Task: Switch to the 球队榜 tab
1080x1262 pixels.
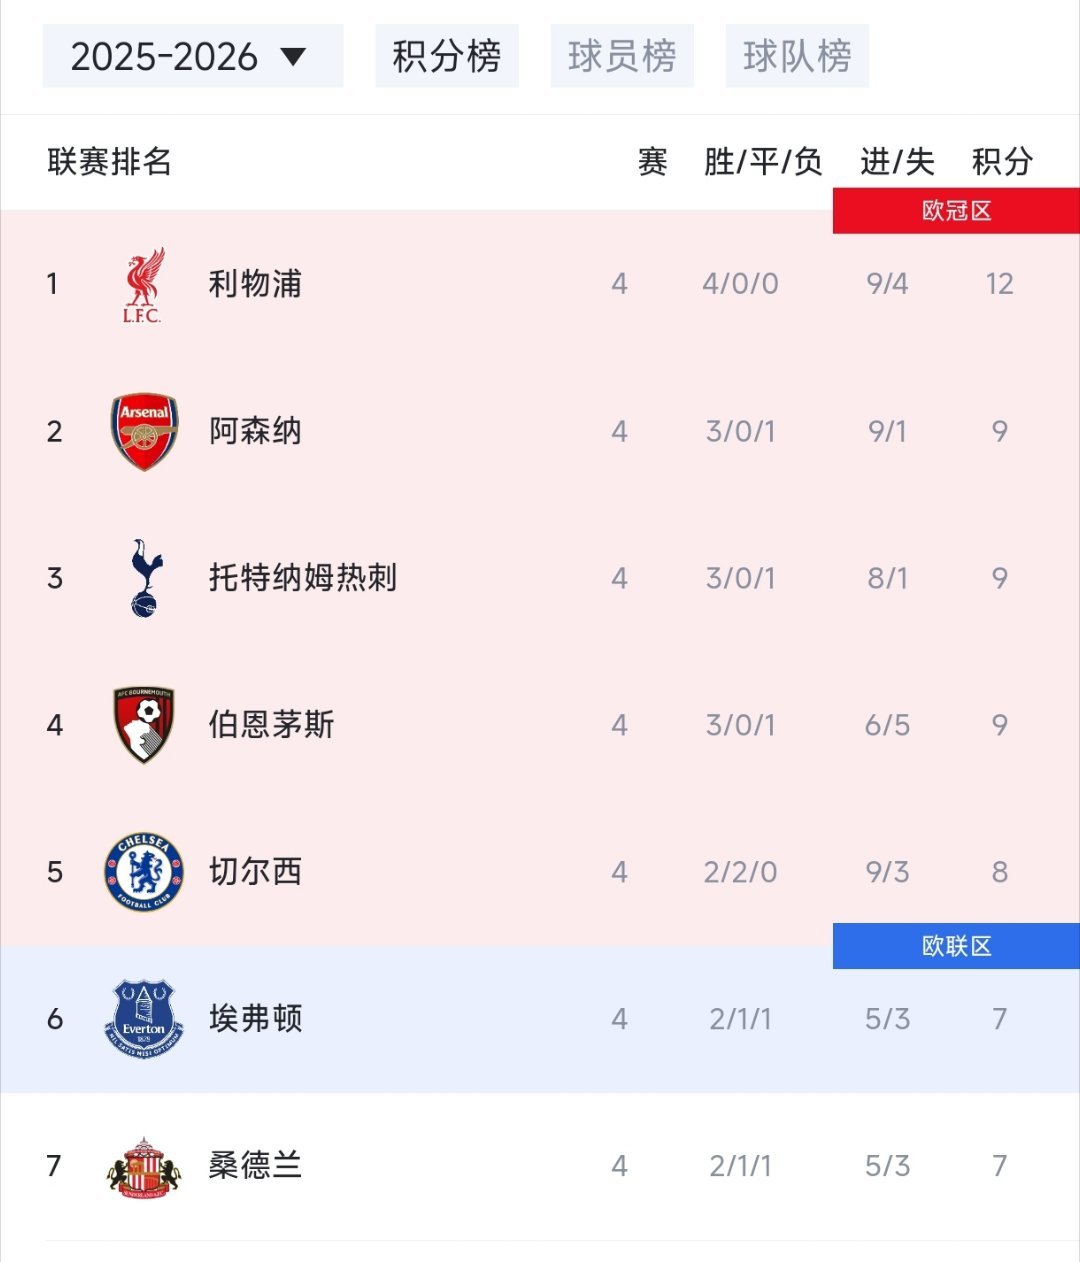Action: pos(797,57)
